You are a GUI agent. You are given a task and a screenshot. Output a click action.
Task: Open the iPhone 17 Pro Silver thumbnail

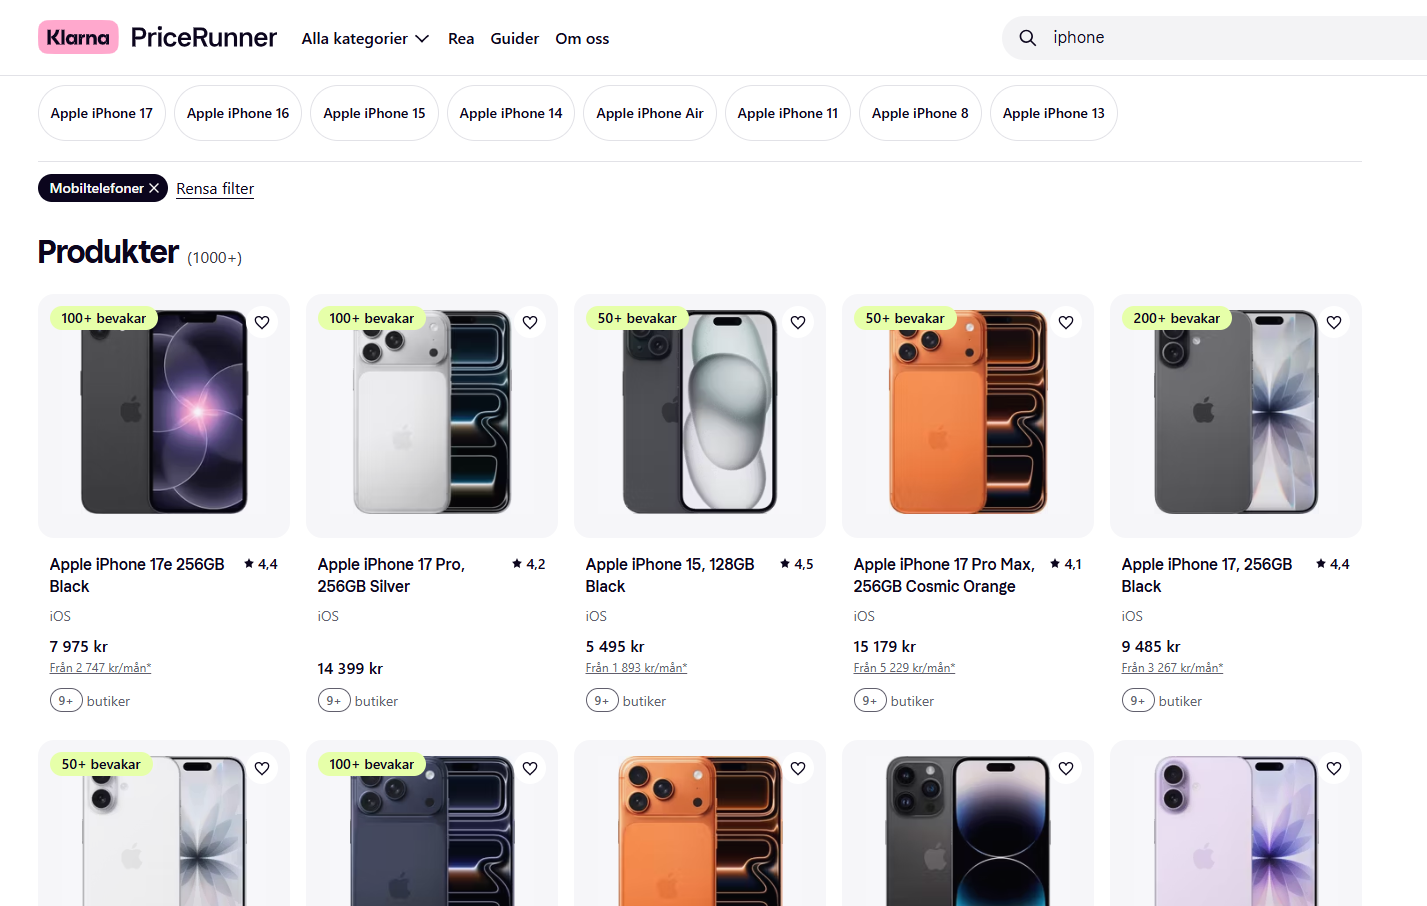tap(432, 416)
